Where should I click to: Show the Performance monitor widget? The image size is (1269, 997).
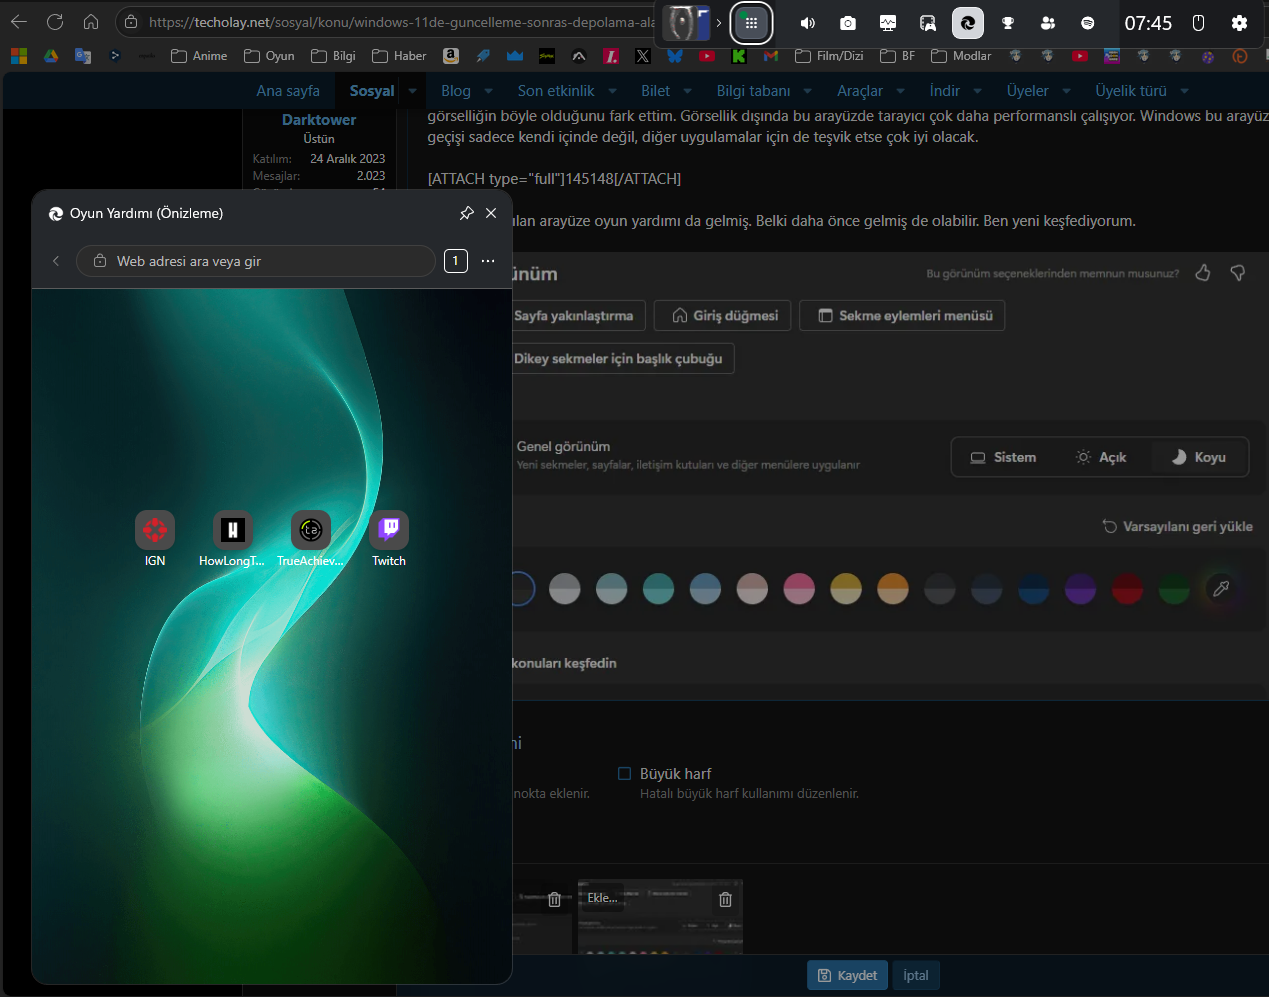coord(888,23)
